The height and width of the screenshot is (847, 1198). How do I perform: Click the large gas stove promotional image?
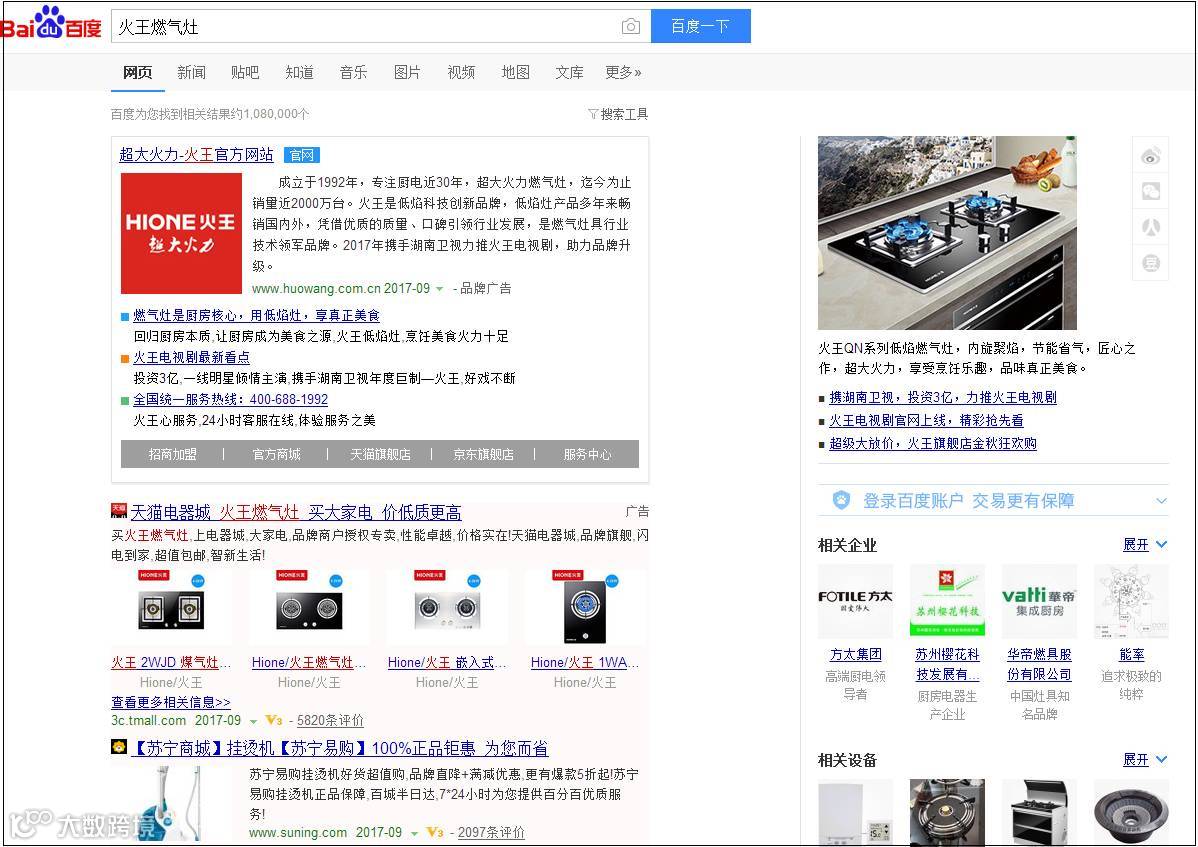click(947, 233)
